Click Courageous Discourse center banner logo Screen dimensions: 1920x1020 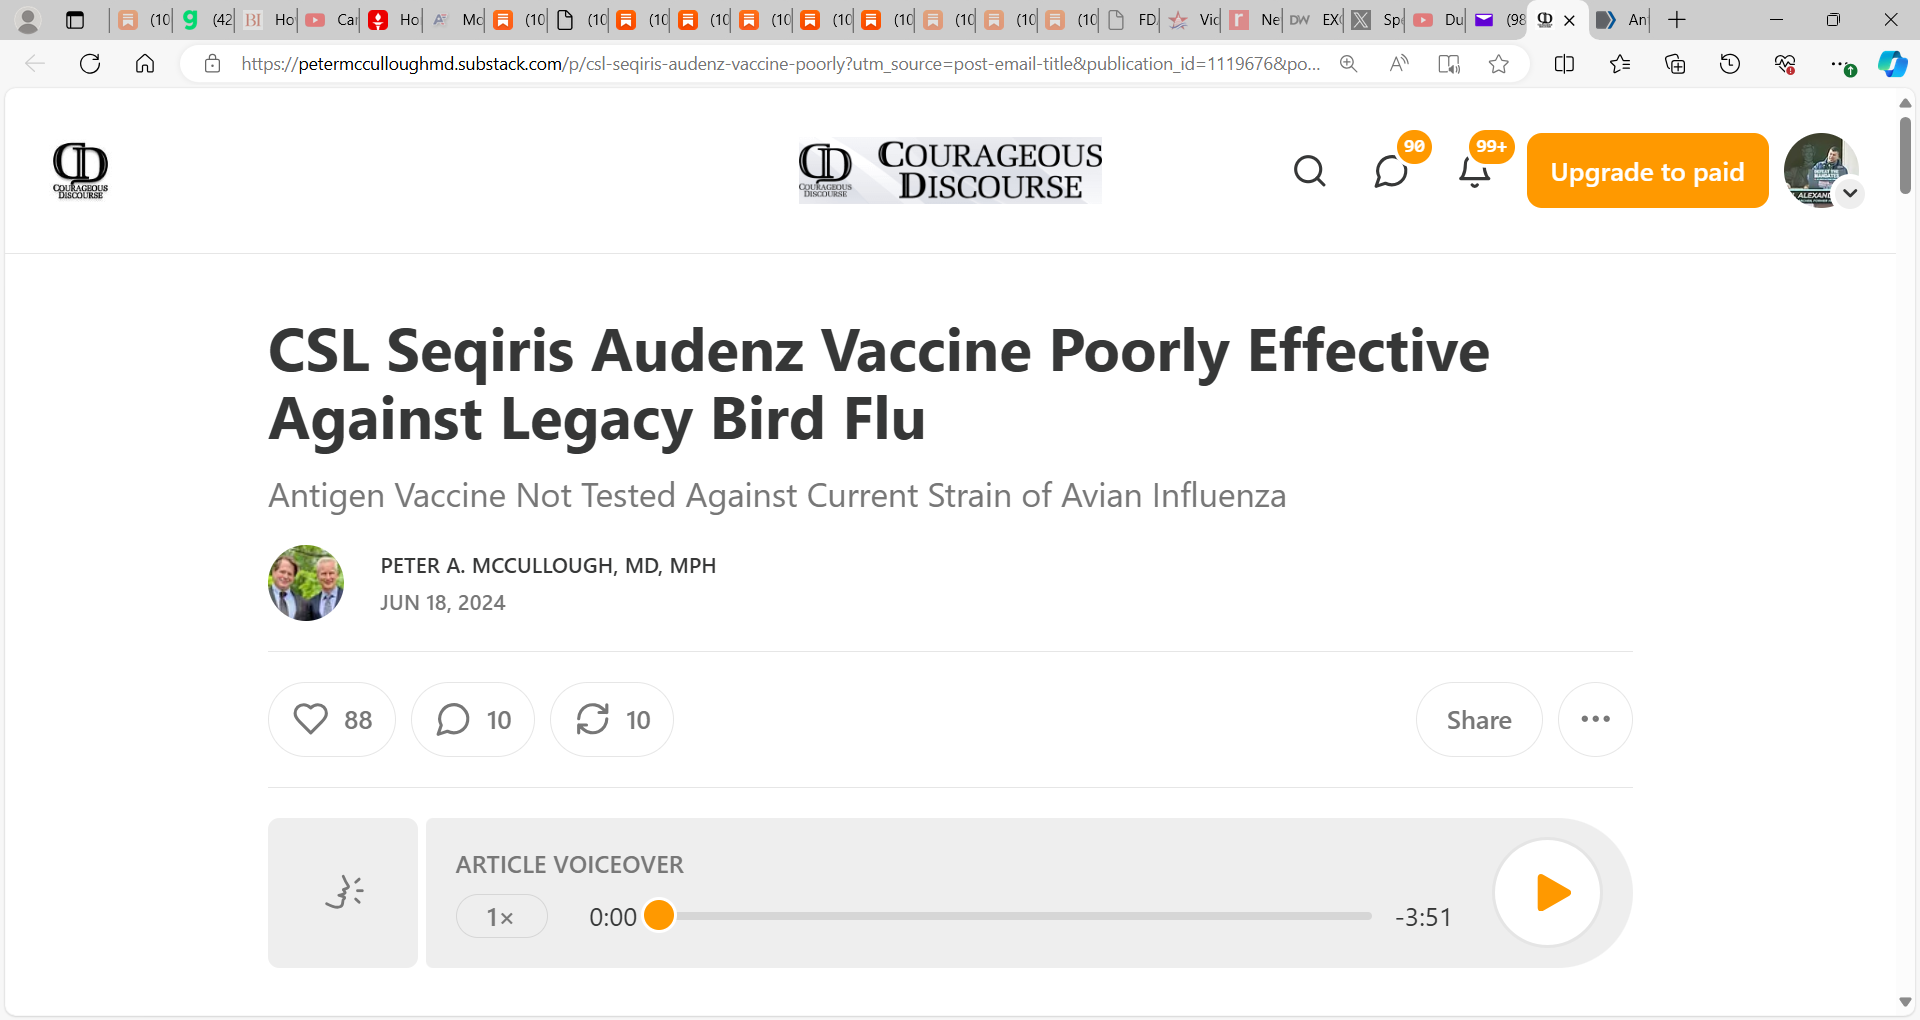[950, 171]
